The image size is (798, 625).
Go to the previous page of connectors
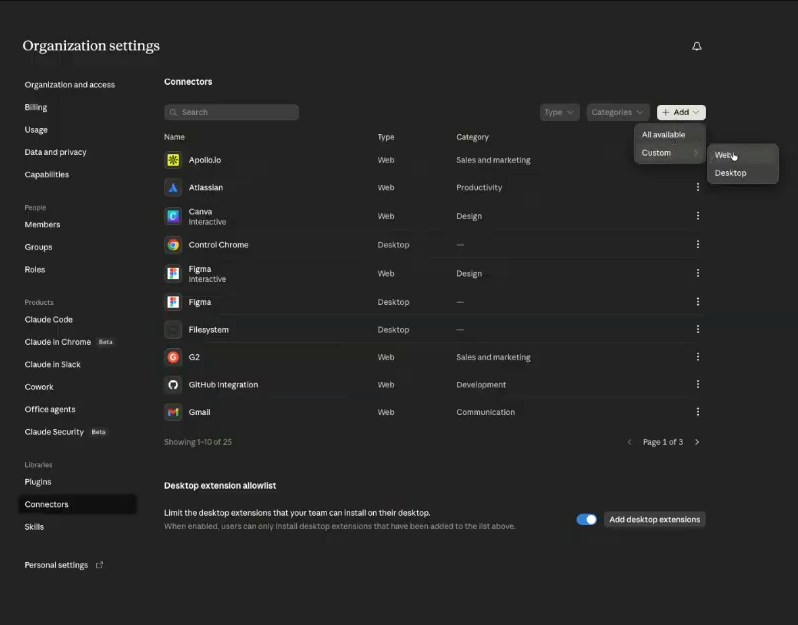click(x=630, y=442)
